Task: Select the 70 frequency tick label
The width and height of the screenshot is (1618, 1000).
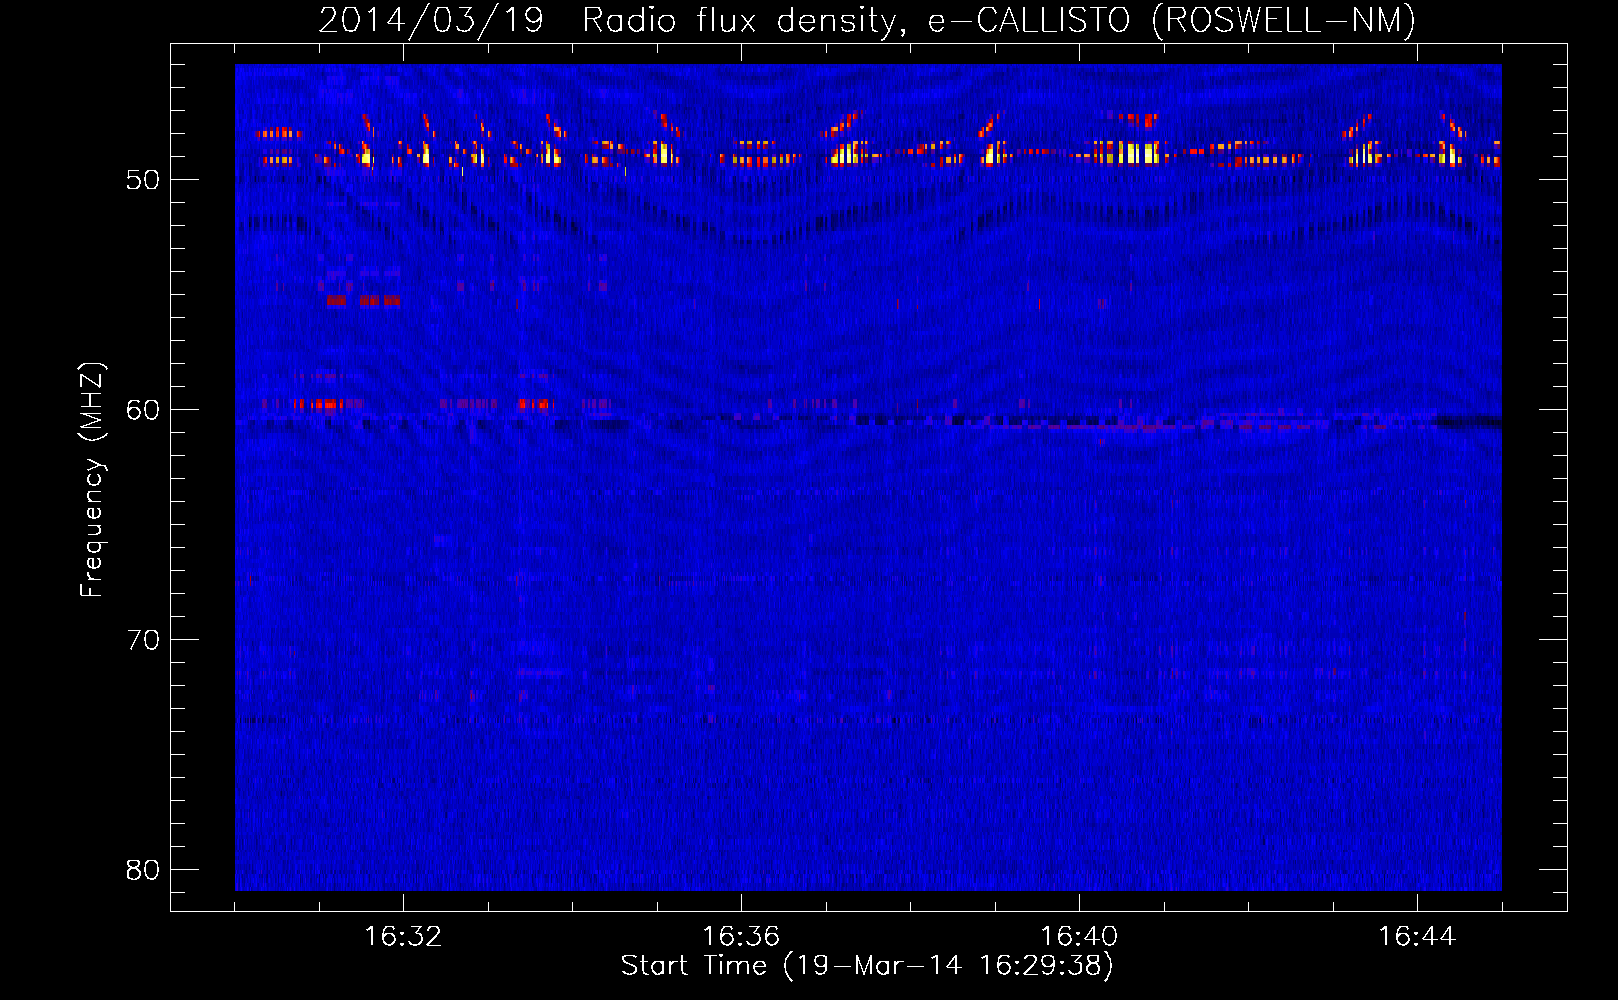Action: pos(143,640)
